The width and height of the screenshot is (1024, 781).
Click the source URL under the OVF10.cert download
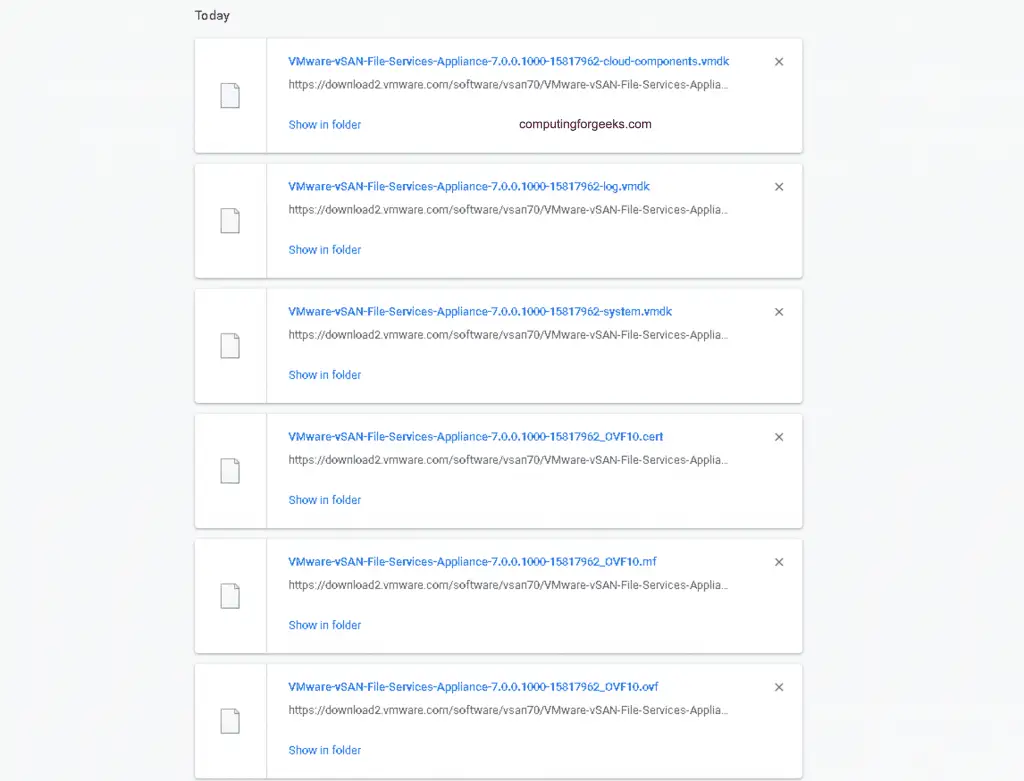(x=508, y=460)
